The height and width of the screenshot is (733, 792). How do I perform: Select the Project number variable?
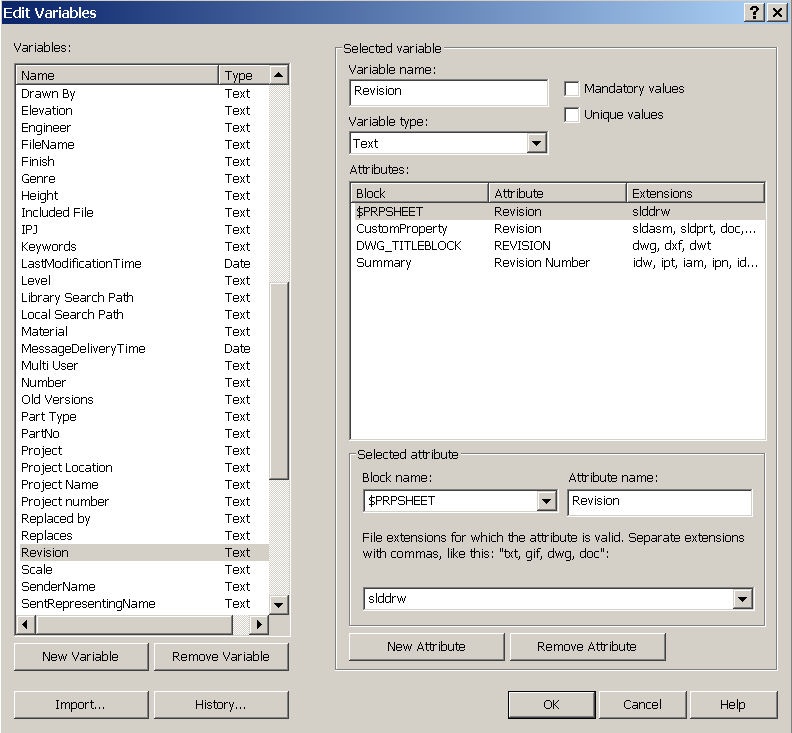(x=143, y=502)
